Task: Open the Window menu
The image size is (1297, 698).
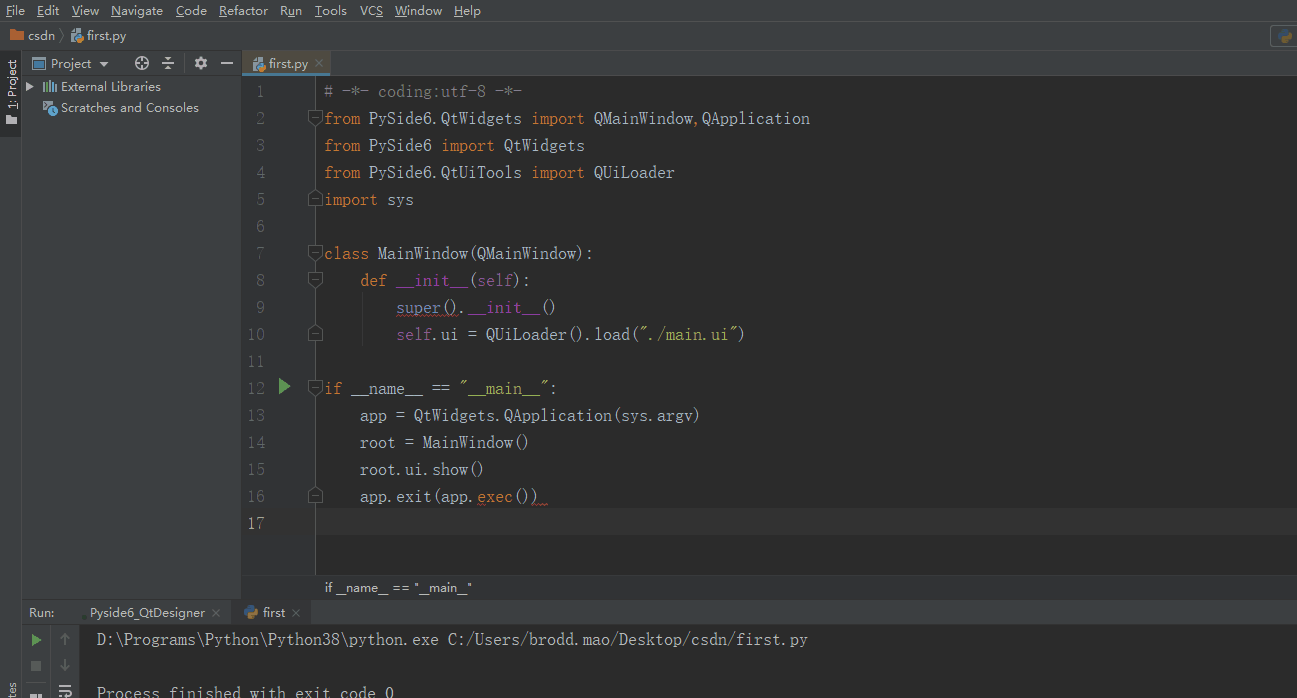Action: tap(418, 11)
